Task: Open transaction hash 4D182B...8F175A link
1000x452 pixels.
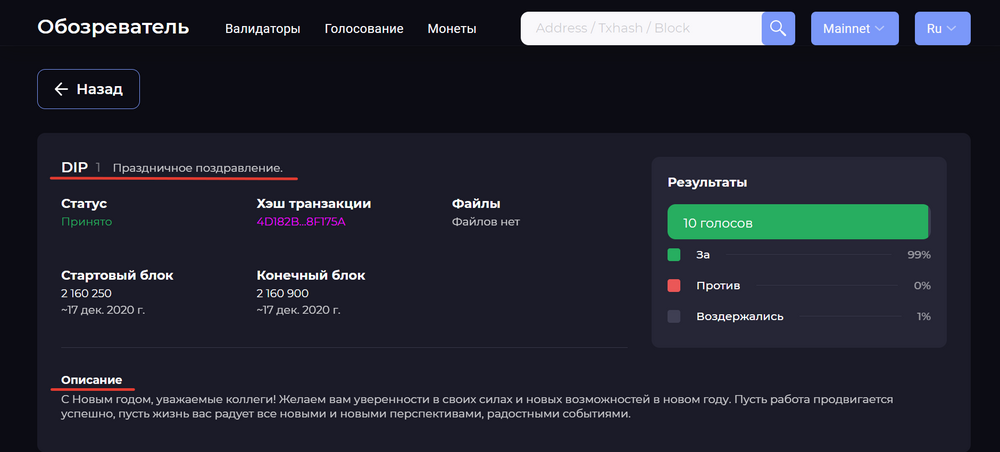Action: coord(301,222)
